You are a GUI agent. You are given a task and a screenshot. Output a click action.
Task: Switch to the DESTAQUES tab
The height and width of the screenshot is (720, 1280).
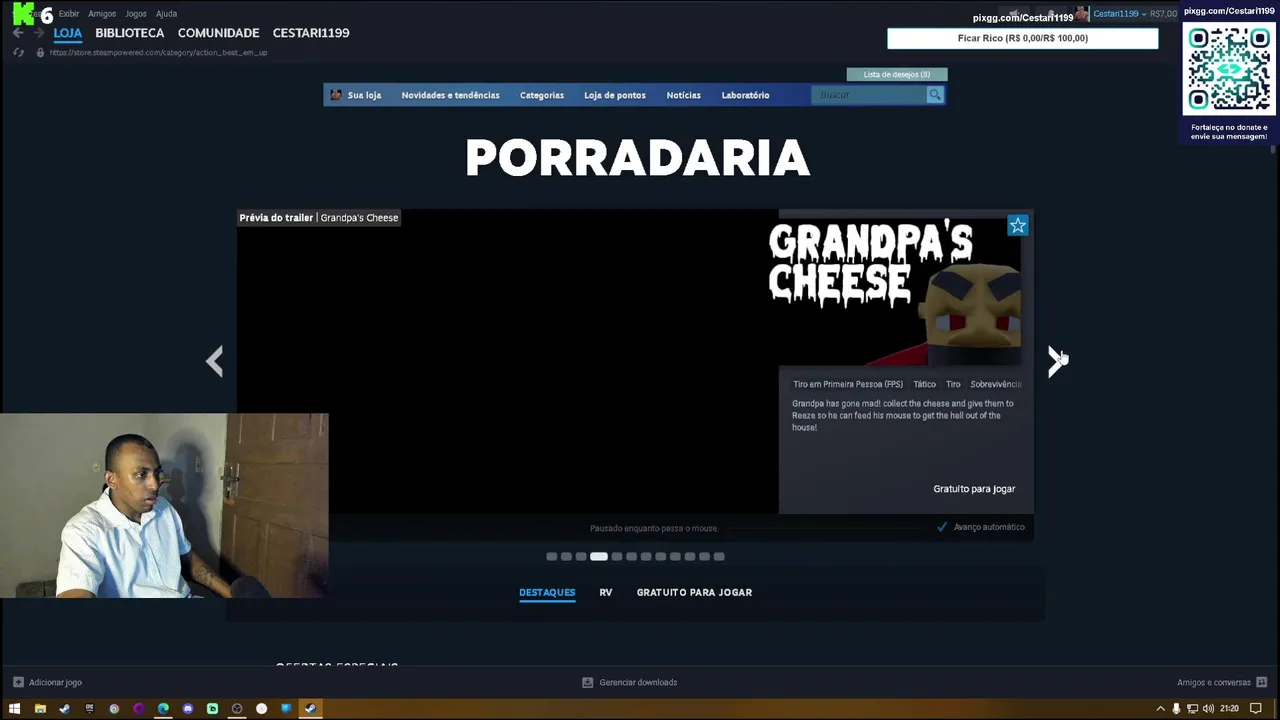point(547,592)
